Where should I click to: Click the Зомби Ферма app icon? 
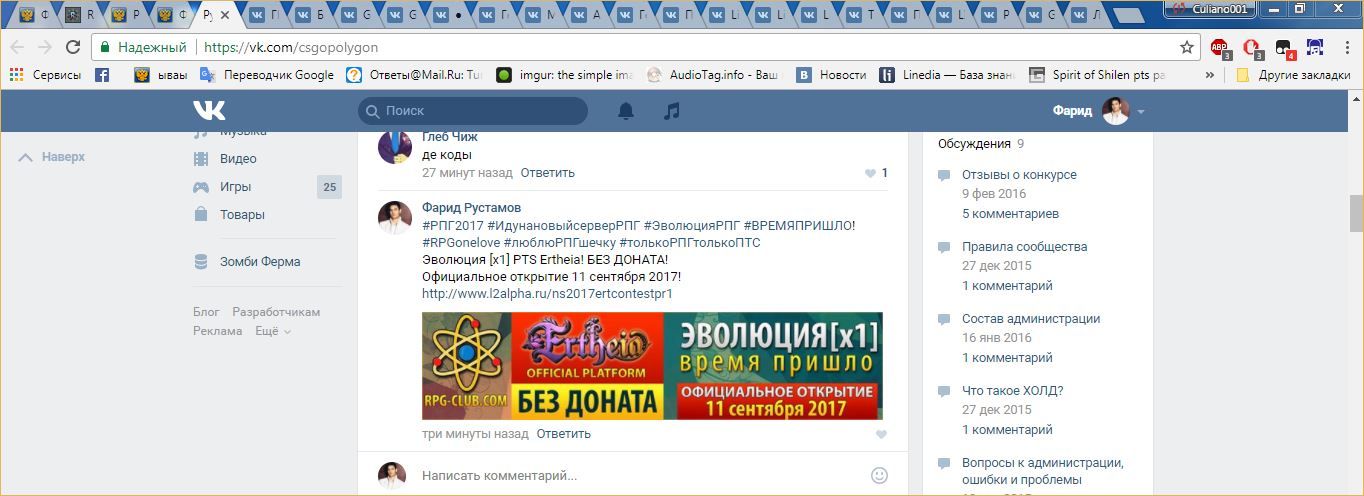[x=201, y=261]
